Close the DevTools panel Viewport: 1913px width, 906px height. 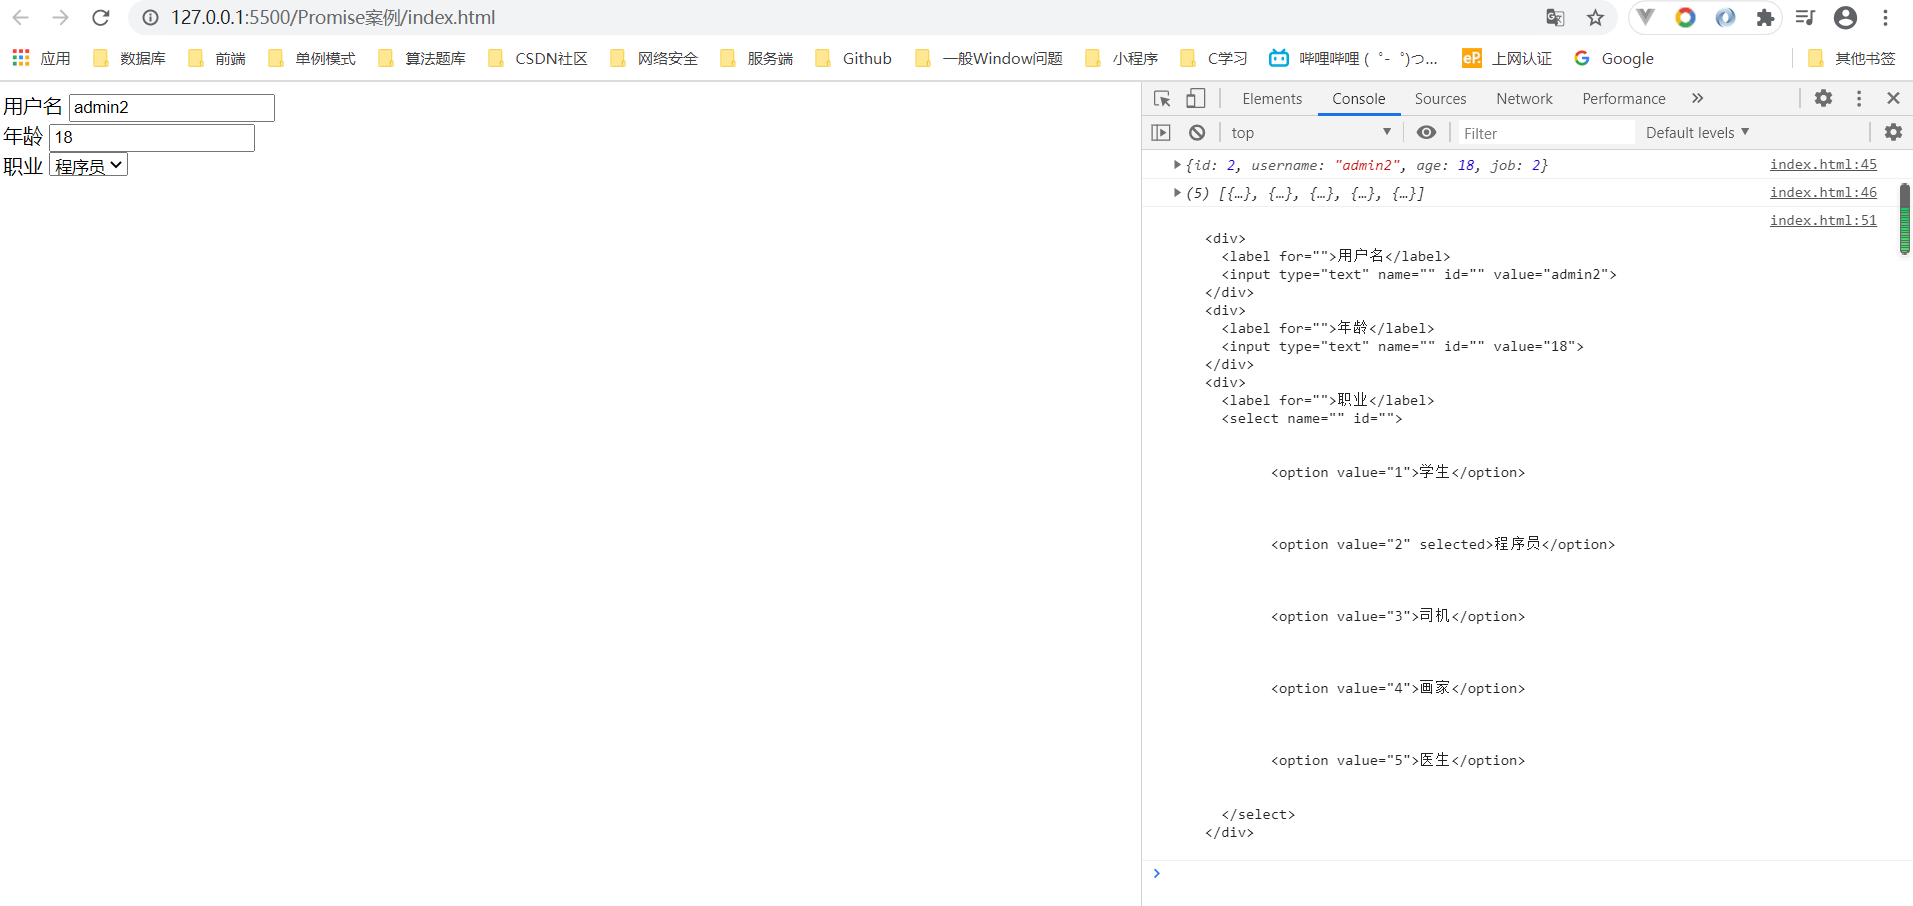click(x=1893, y=99)
